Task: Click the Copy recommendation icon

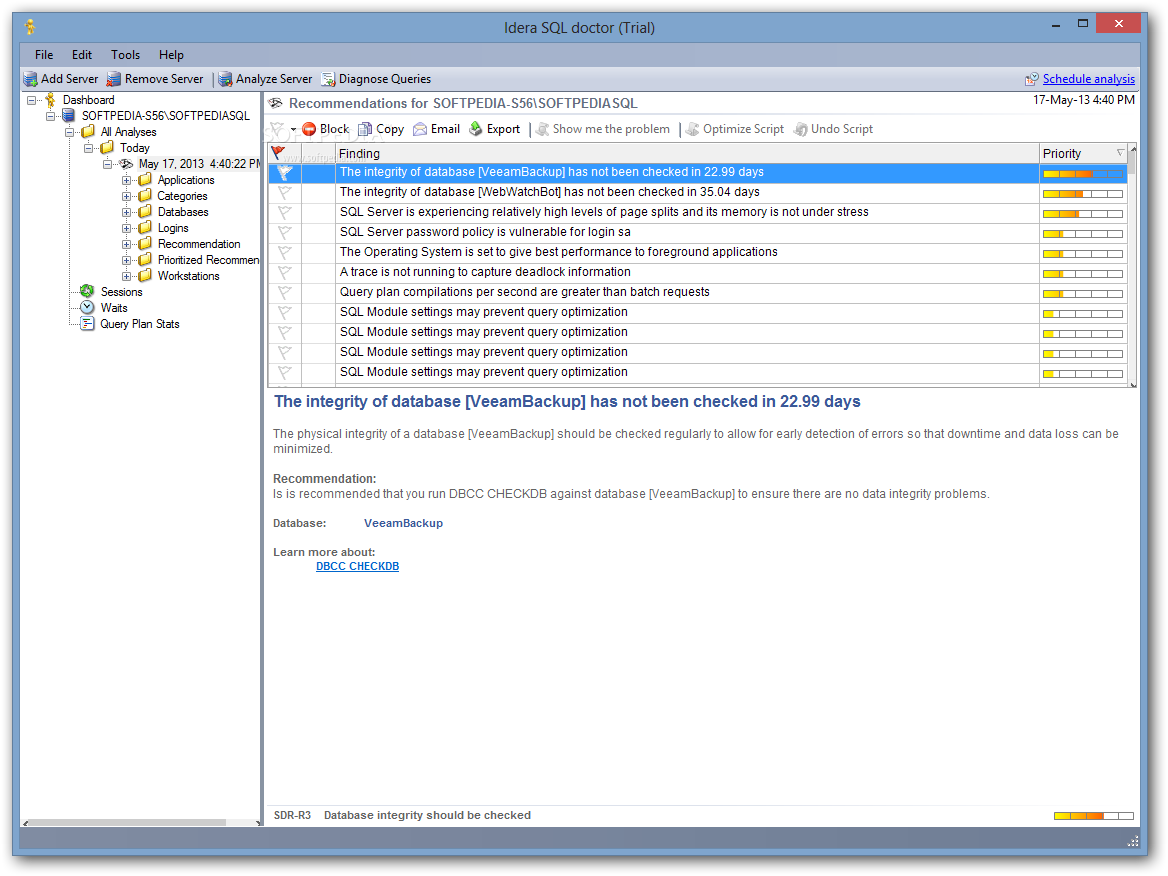Action: click(365, 129)
